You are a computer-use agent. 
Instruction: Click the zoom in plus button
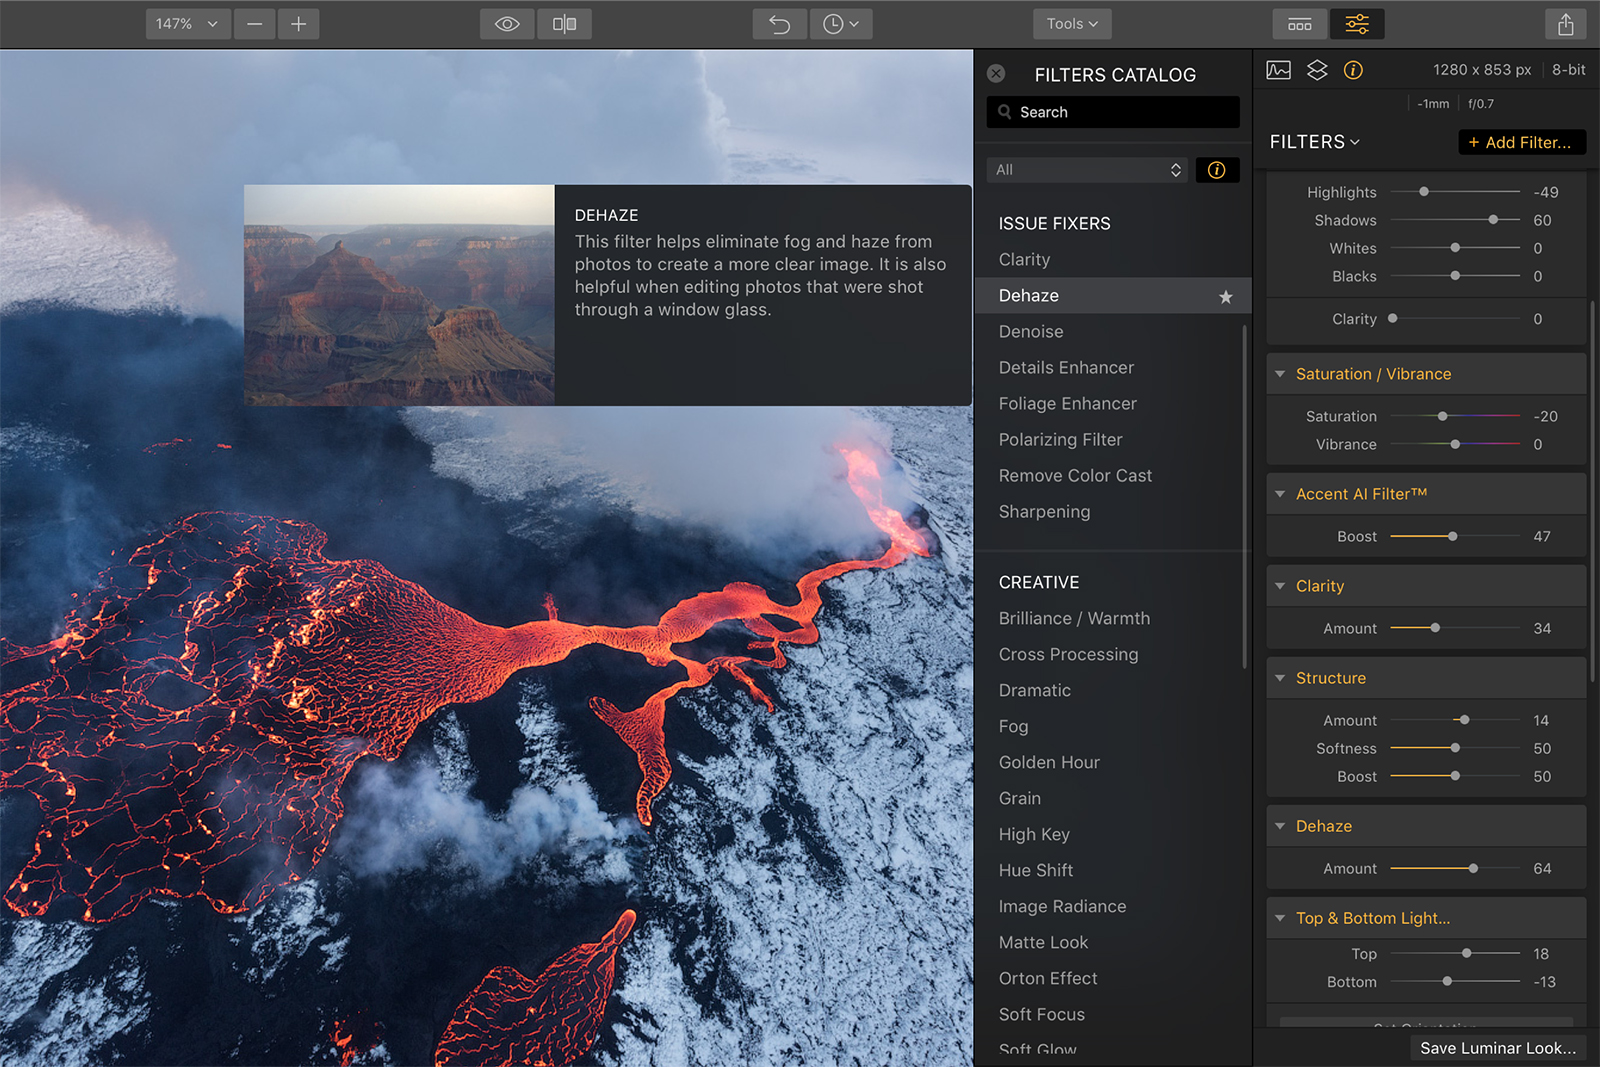298,24
